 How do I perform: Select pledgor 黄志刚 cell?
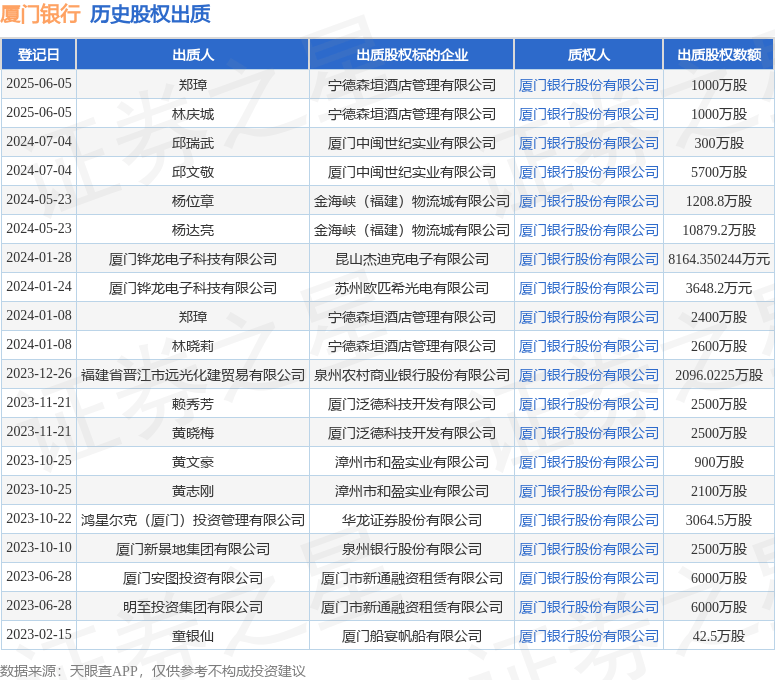(193, 491)
